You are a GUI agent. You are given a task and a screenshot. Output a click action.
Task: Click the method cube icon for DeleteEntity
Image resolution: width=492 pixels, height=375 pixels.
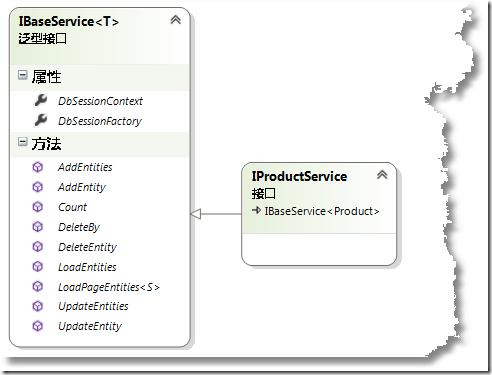38,247
